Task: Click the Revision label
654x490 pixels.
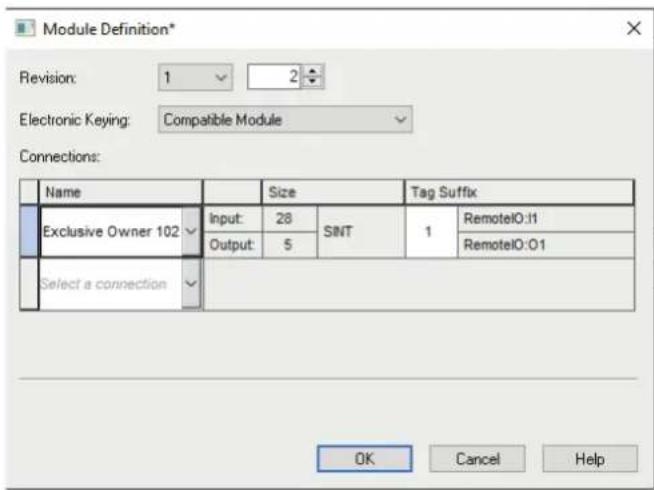Action: (x=48, y=78)
